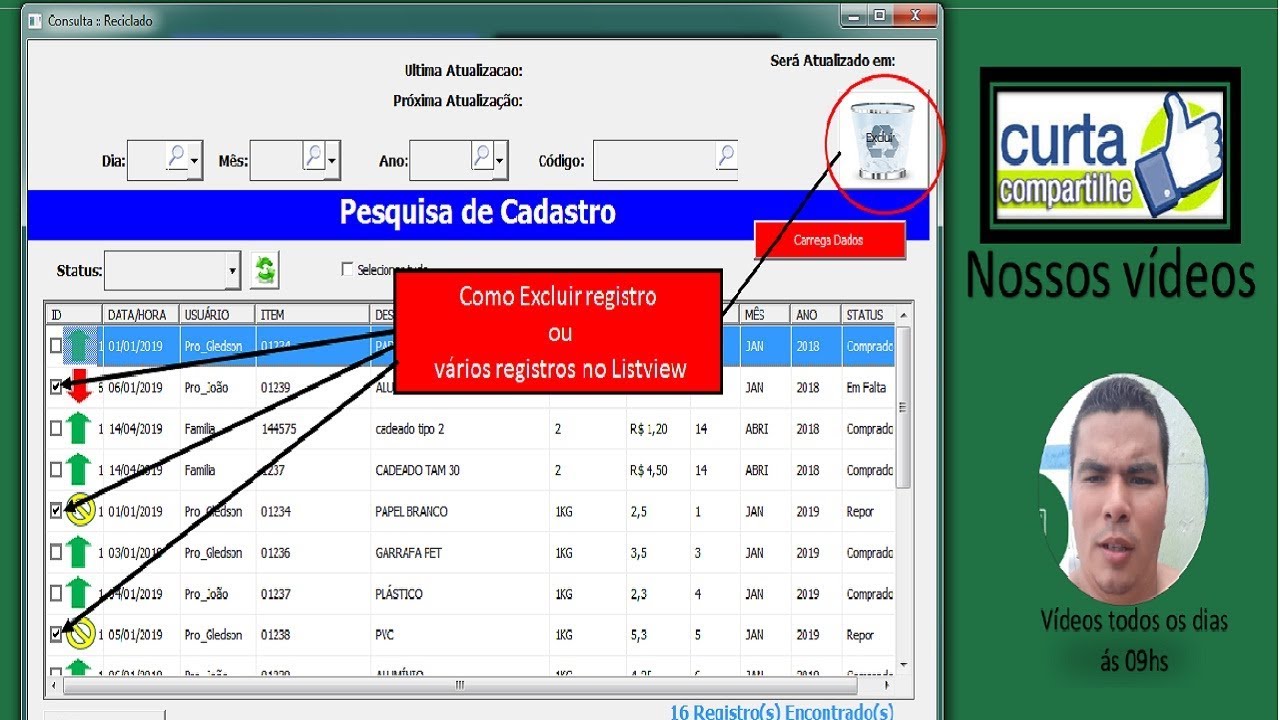Click the ANO column header

[815, 314]
